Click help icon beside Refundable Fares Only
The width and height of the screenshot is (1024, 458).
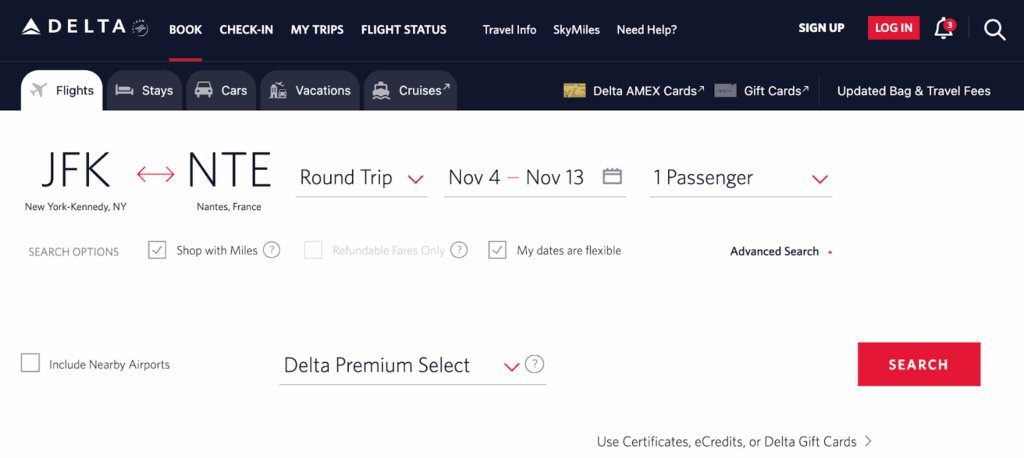(x=458, y=250)
